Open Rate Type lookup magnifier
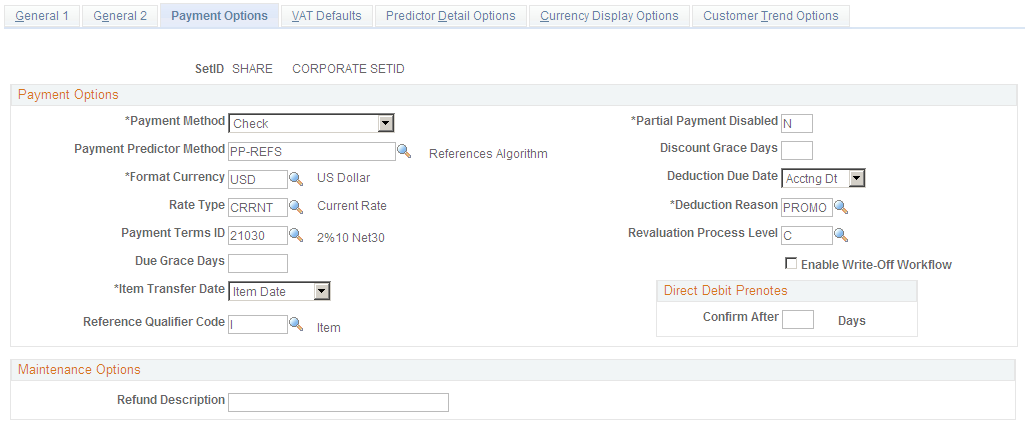The image size is (1025, 429). (x=296, y=207)
